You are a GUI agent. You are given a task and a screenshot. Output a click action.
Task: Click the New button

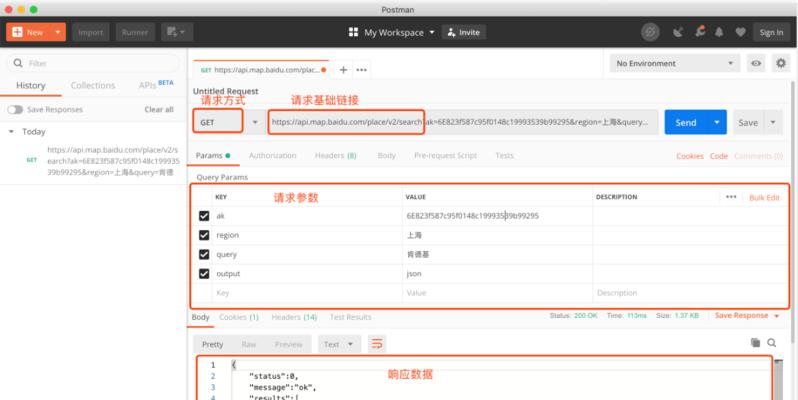click(28, 32)
